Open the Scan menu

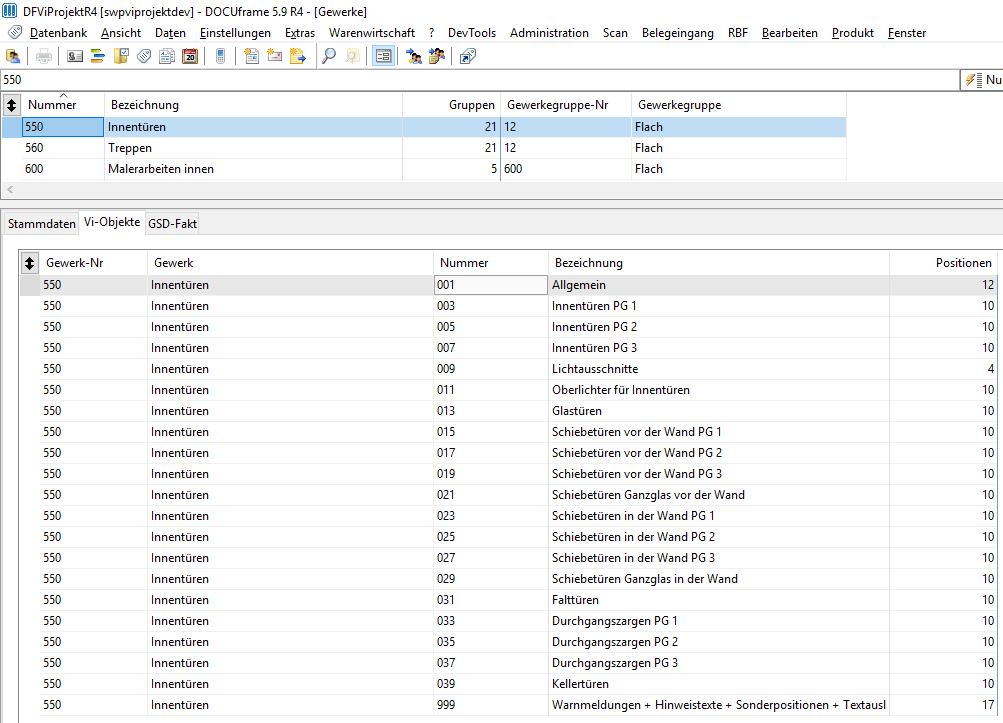pos(615,33)
